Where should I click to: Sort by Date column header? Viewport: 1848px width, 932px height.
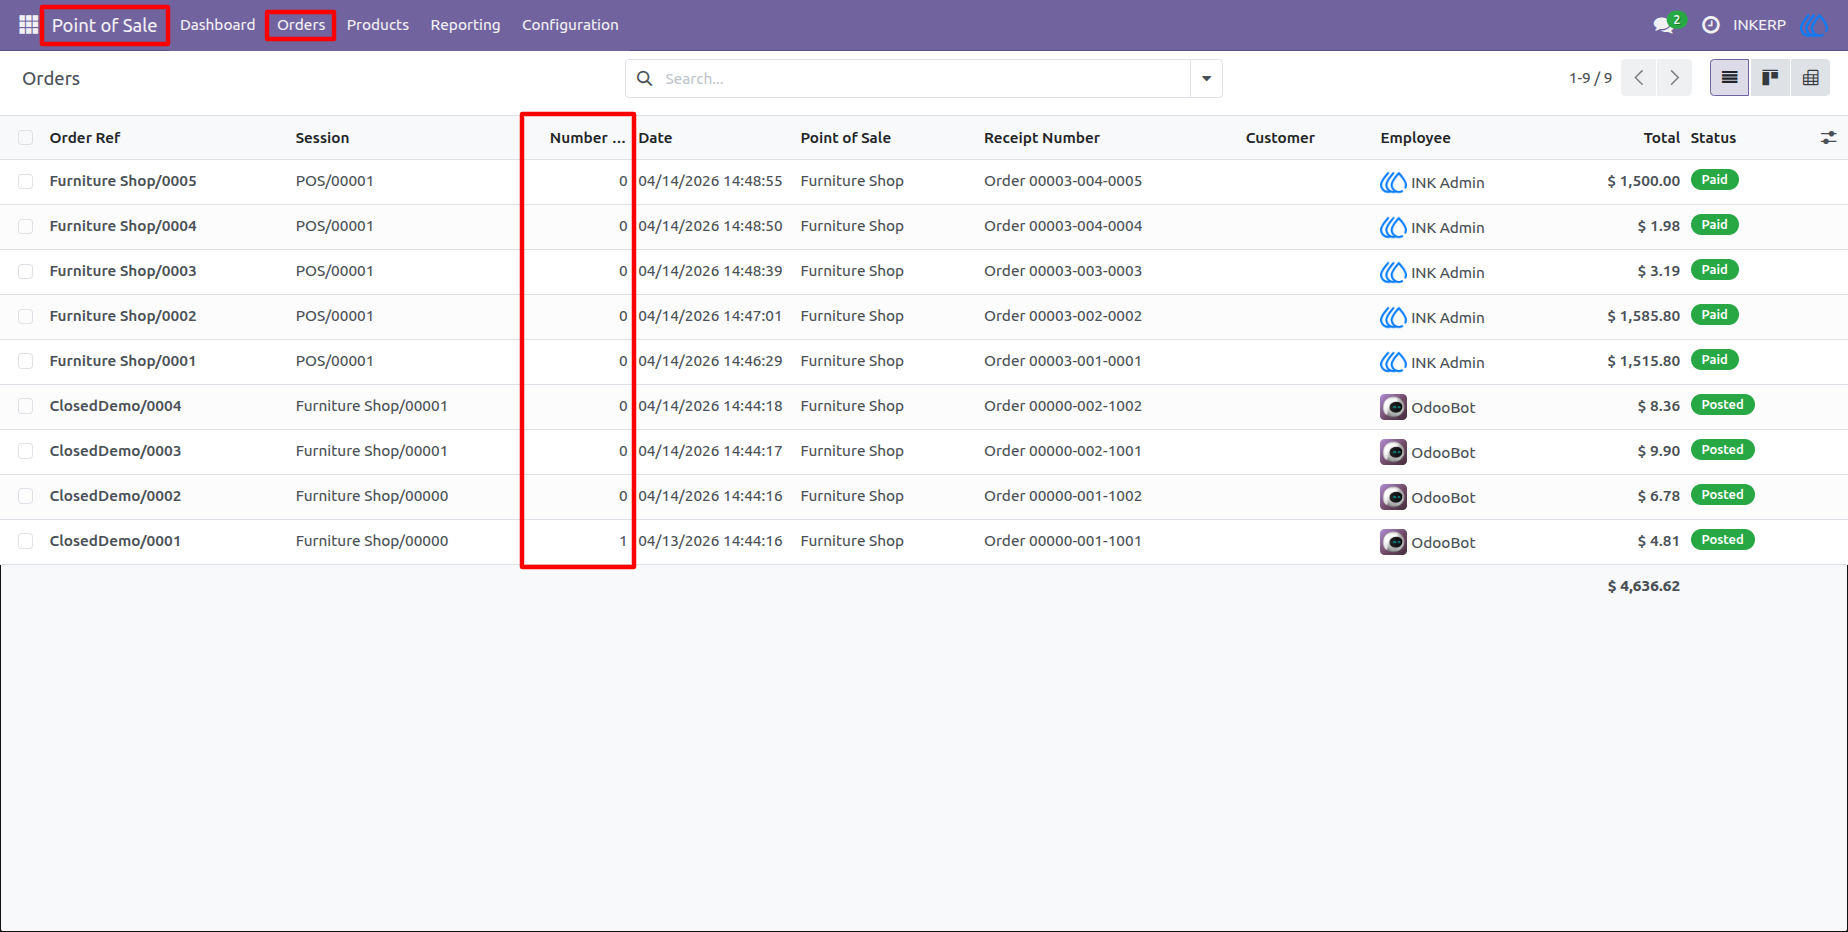656,138
